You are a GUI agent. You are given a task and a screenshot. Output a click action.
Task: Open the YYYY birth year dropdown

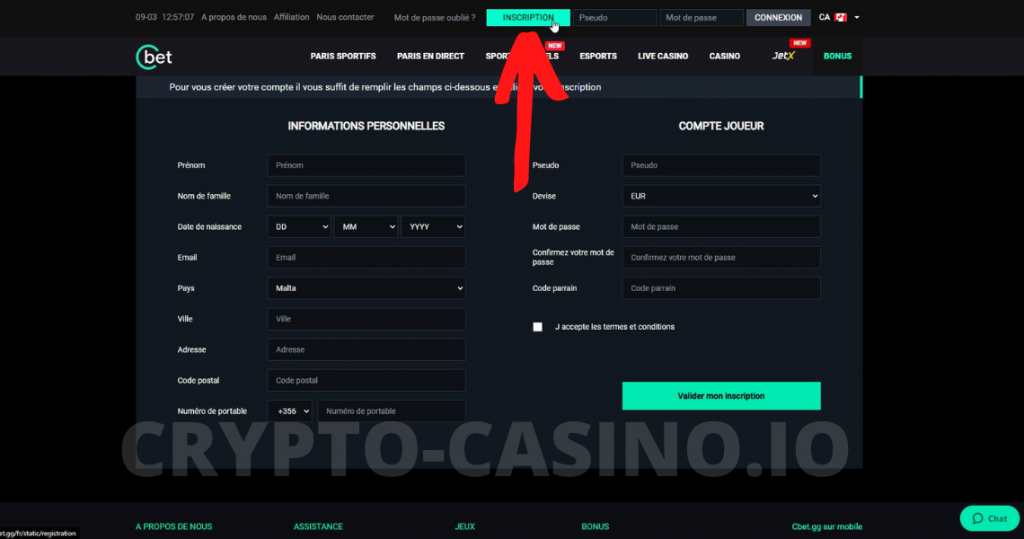(433, 227)
